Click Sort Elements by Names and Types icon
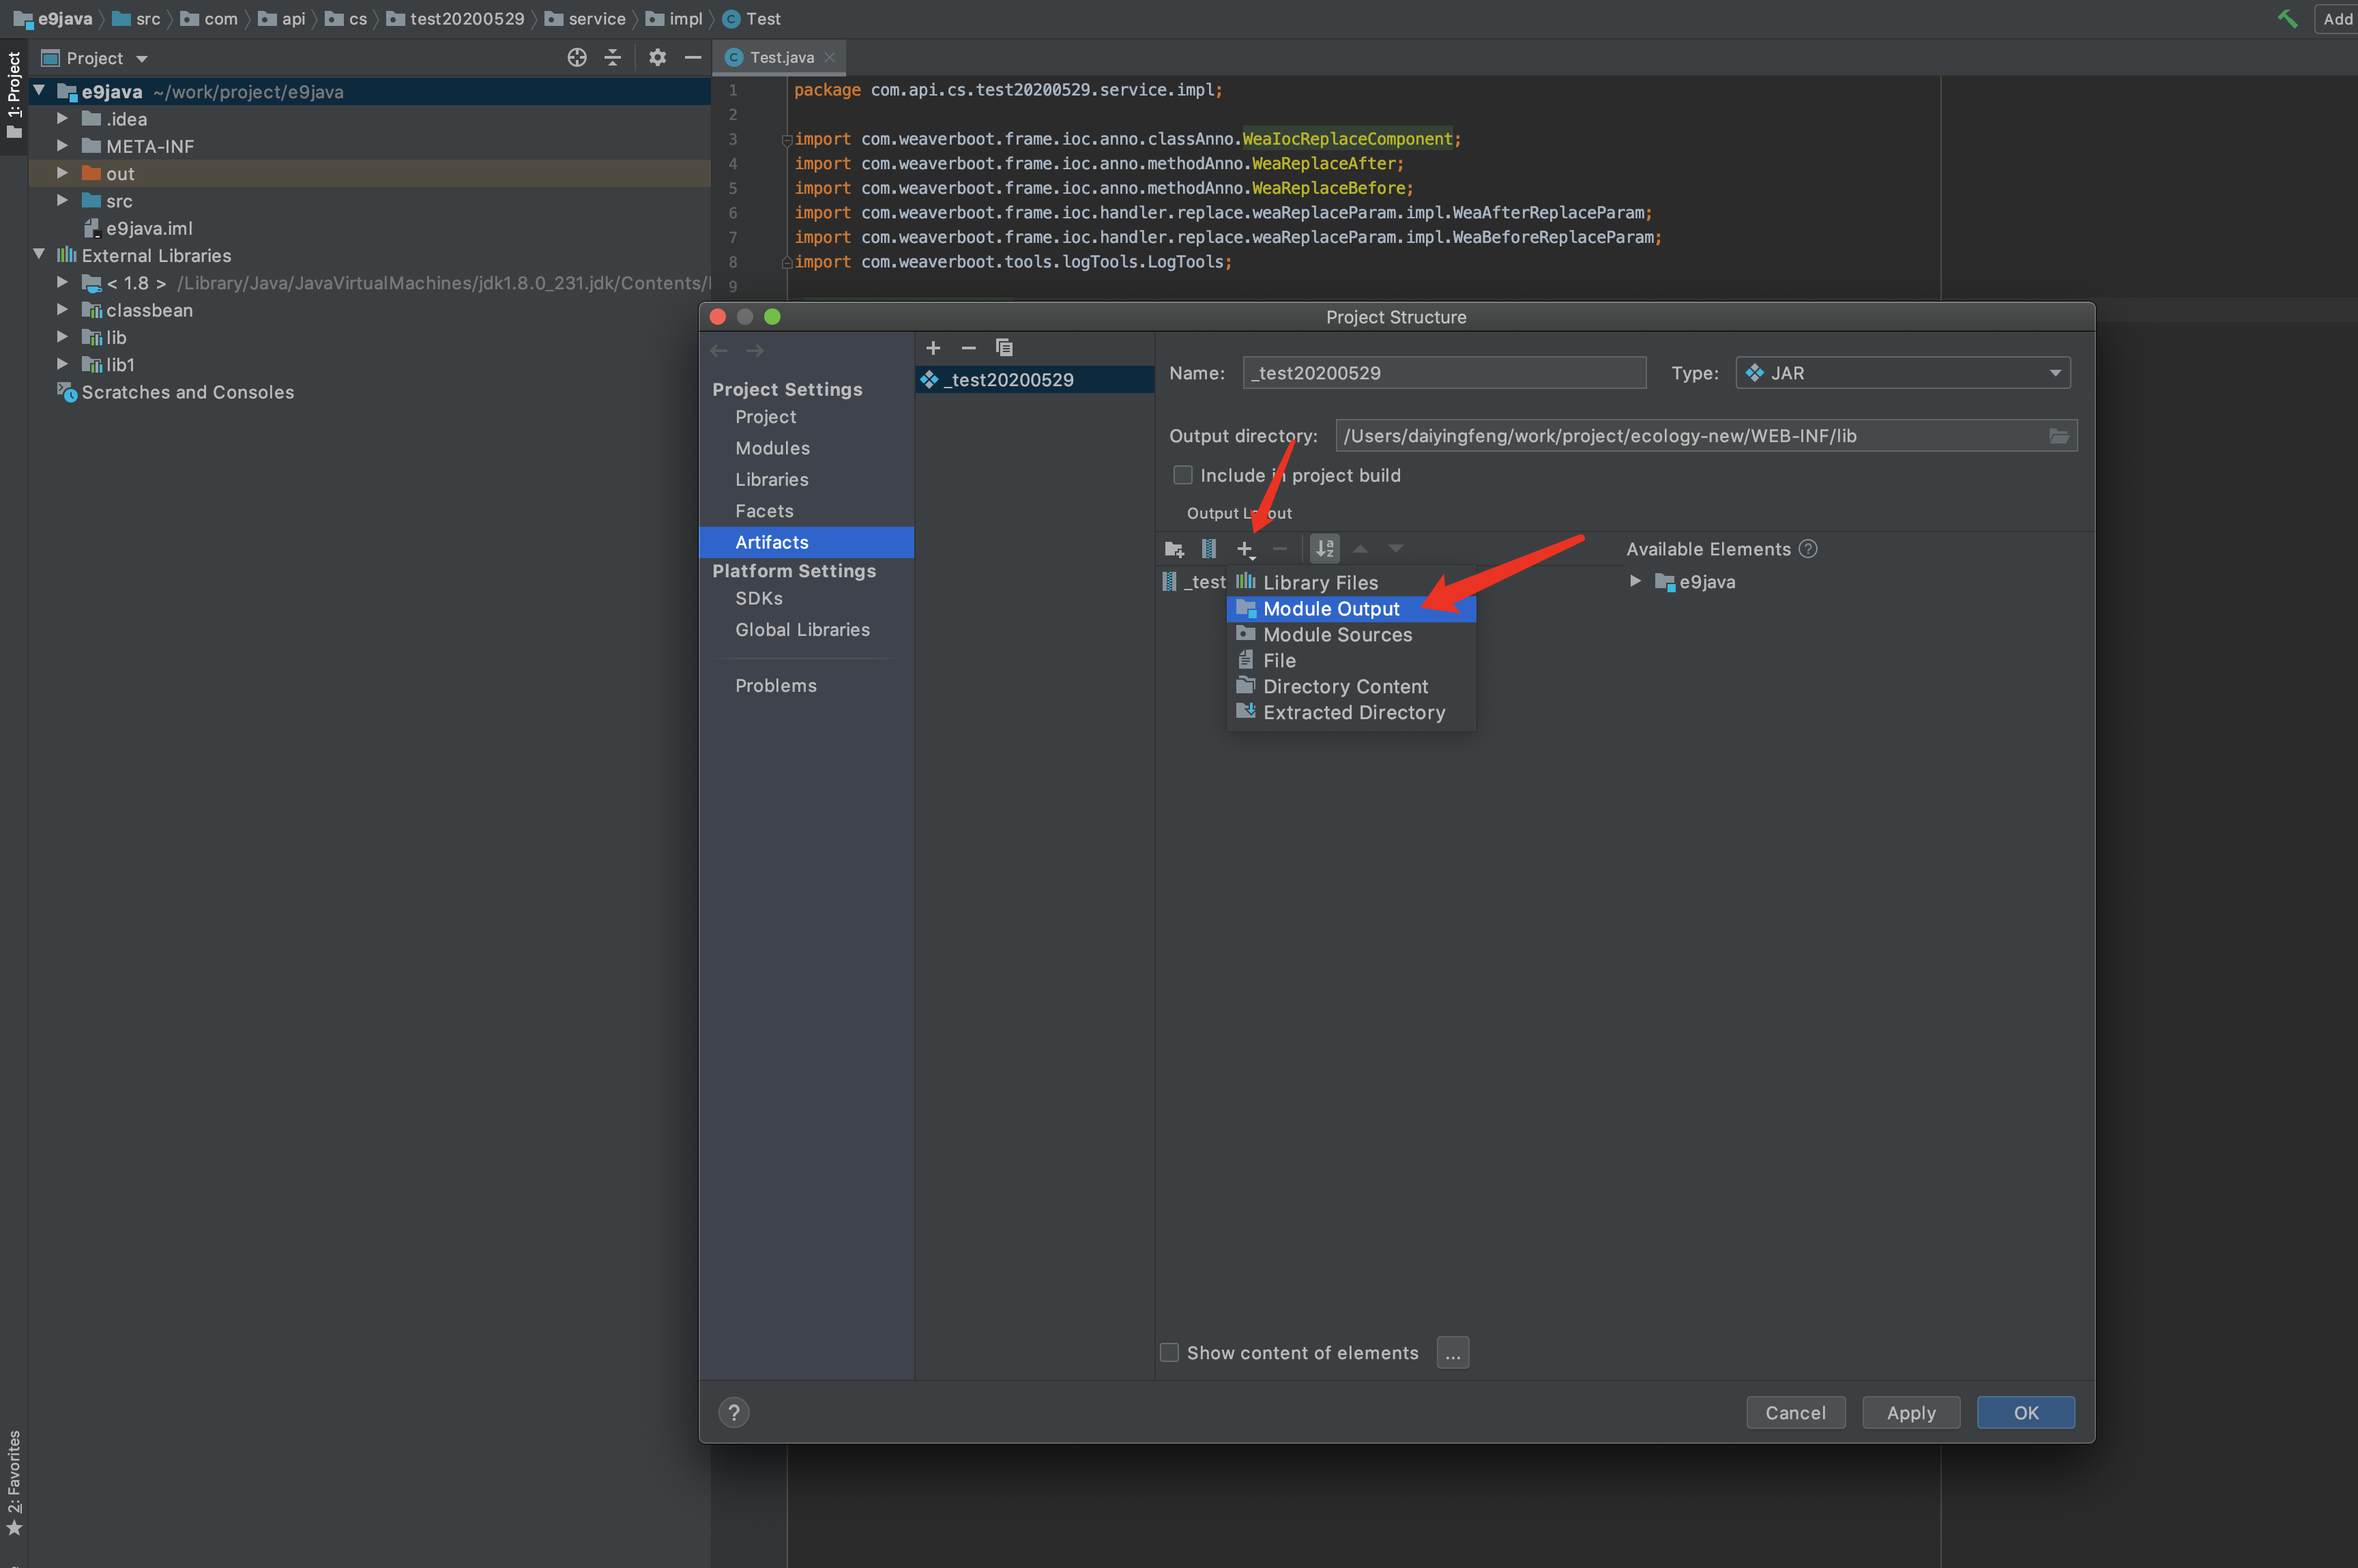The height and width of the screenshot is (1568, 2358). click(1324, 549)
